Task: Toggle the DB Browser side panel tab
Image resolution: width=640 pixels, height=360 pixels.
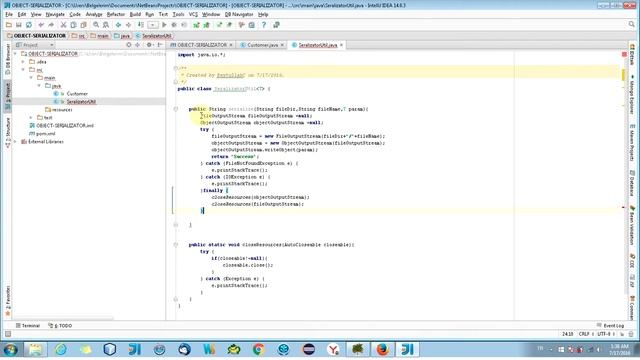Action: pos(8,60)
